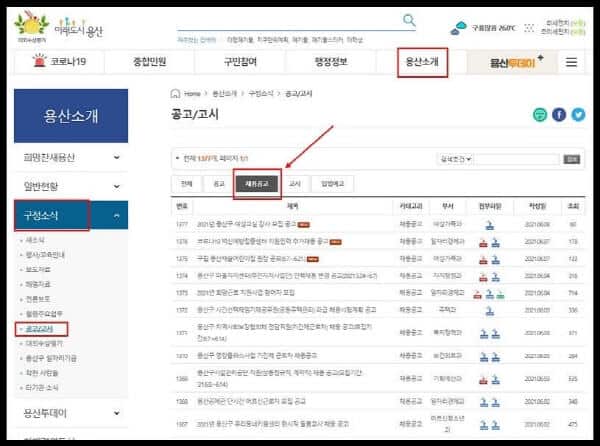Click the 미래도시 용산 site logo

78,28
